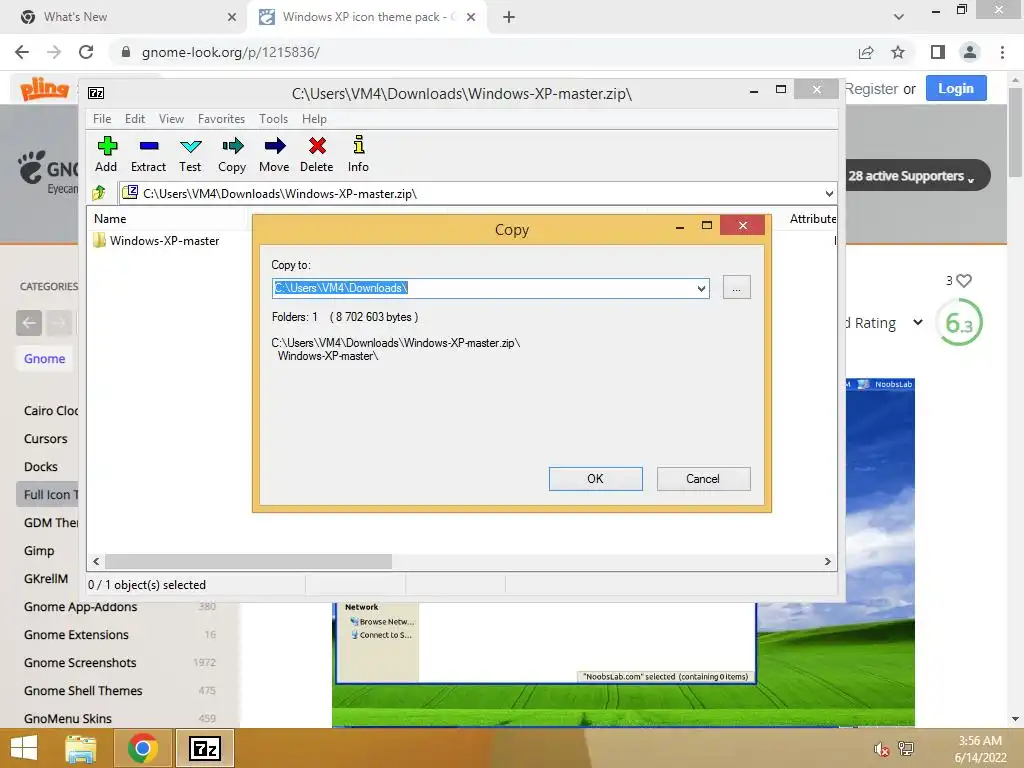This screenshot has height=768, width=1024.
Task: Click the Name column header
Action: [x=110, y=219]
